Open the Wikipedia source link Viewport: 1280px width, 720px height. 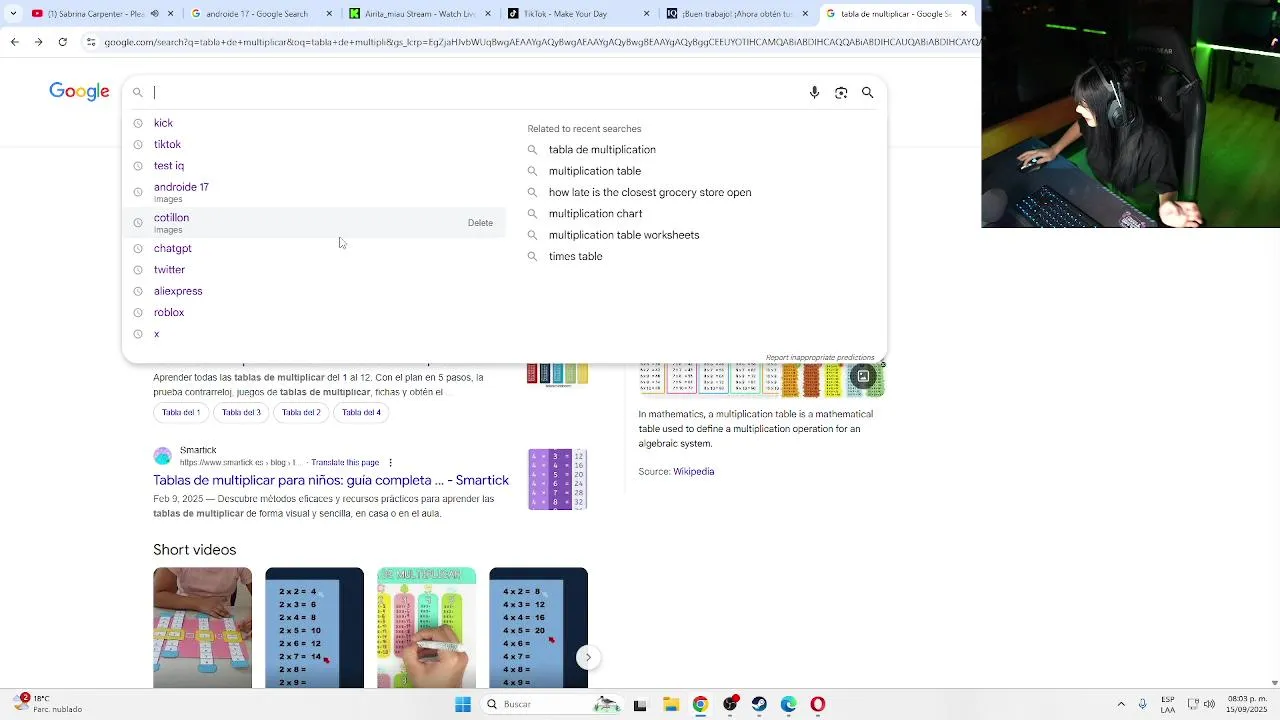693,472
